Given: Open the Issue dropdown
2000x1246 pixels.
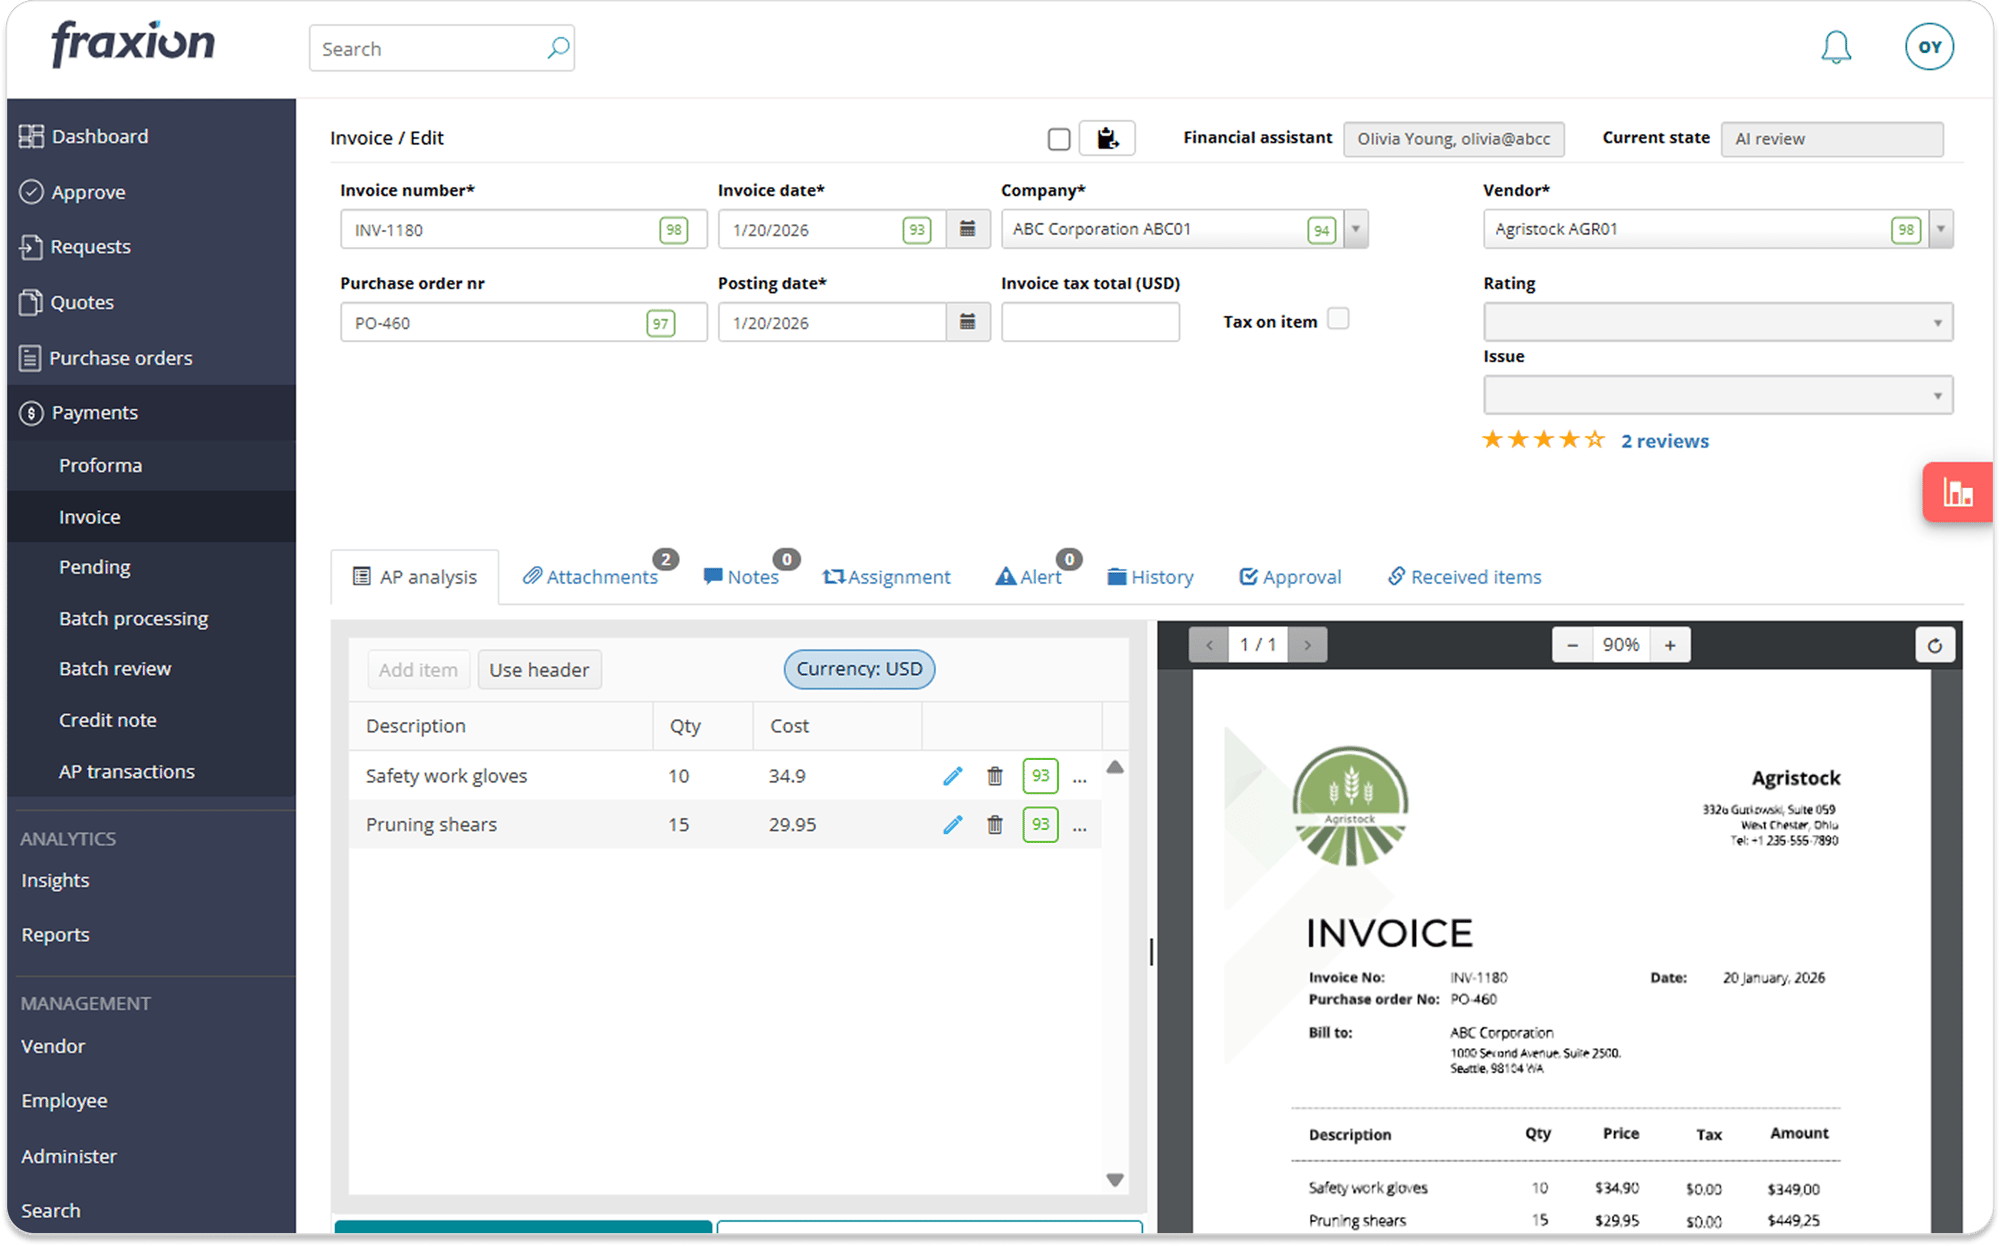Looking at the screenshot, I should pos(1938,394).
